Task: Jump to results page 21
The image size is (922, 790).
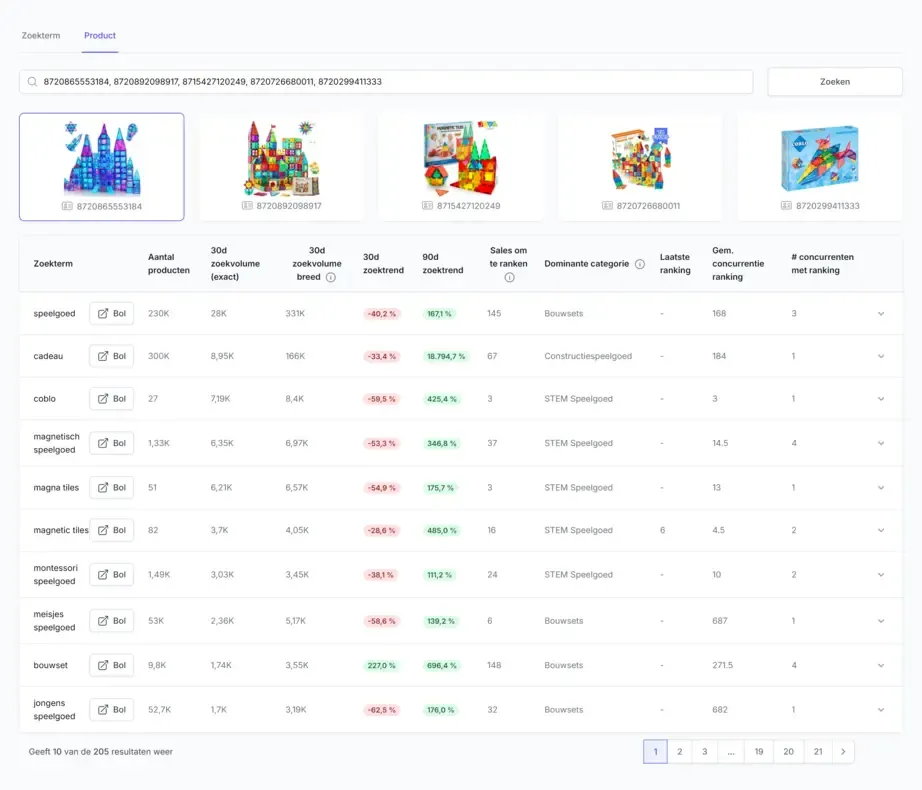Action: [x=818, y=751]
